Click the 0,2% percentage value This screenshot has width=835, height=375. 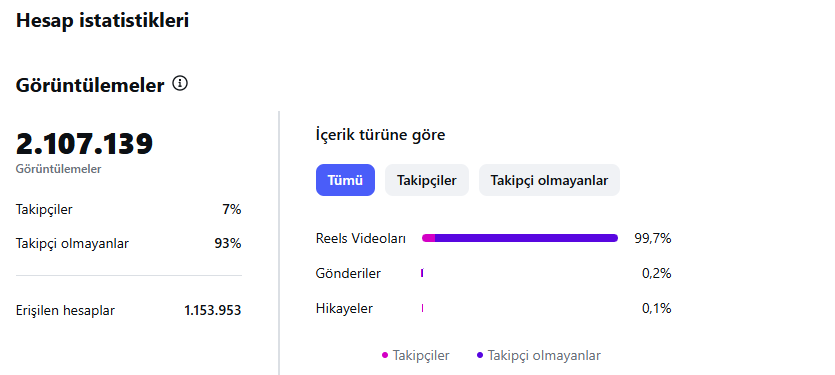(x=657, y=274)
